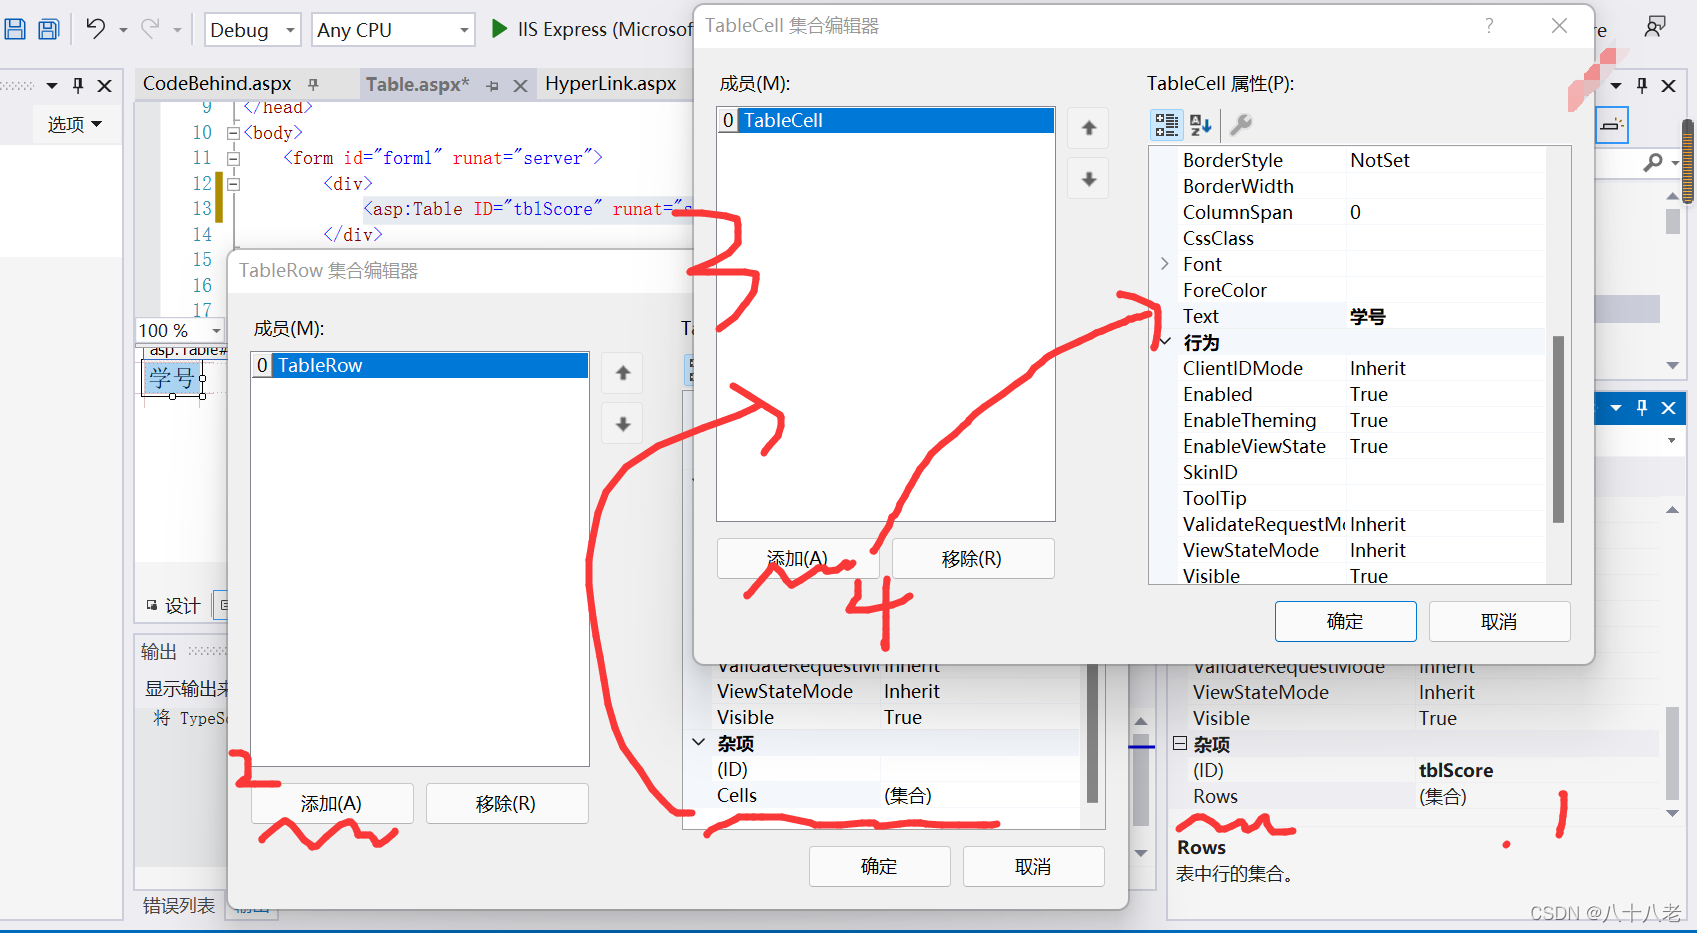Viewport: 1697px width, 933px height.
Task: Collapse the 行为 category in TableCell properties
Action: (x=1165, y=342)
